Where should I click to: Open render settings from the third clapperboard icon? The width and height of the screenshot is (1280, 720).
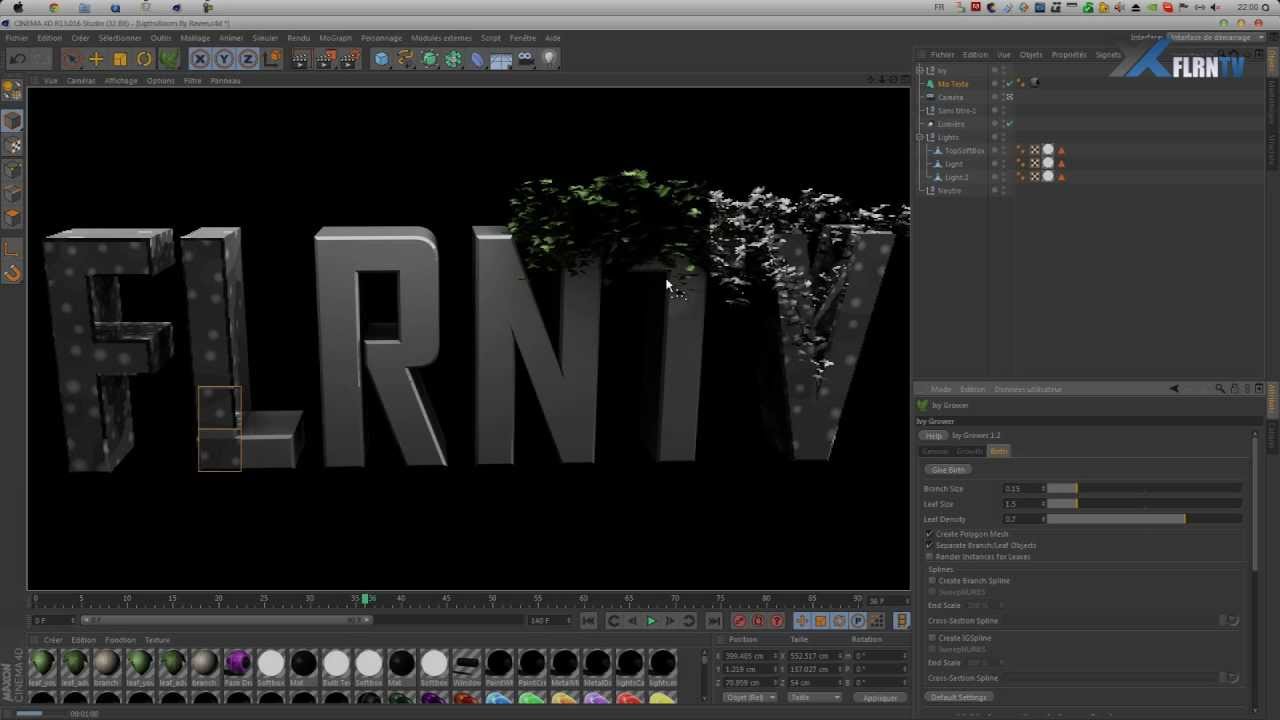coord(349,59)
